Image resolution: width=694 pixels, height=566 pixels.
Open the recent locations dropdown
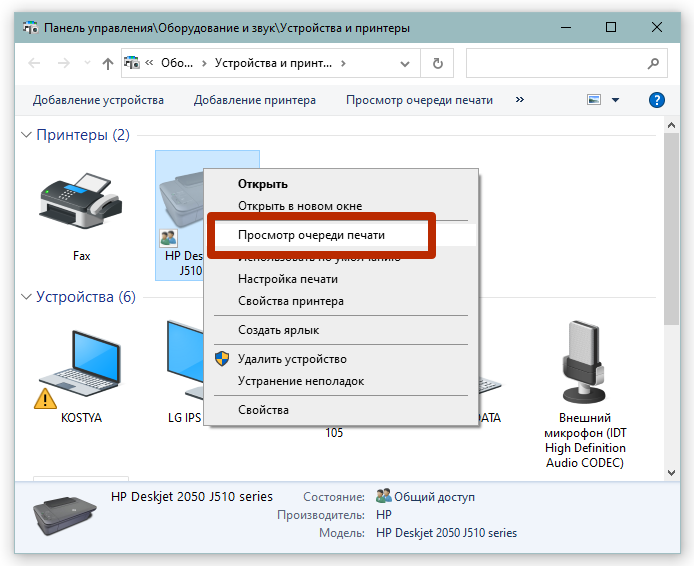click(87, 63)
